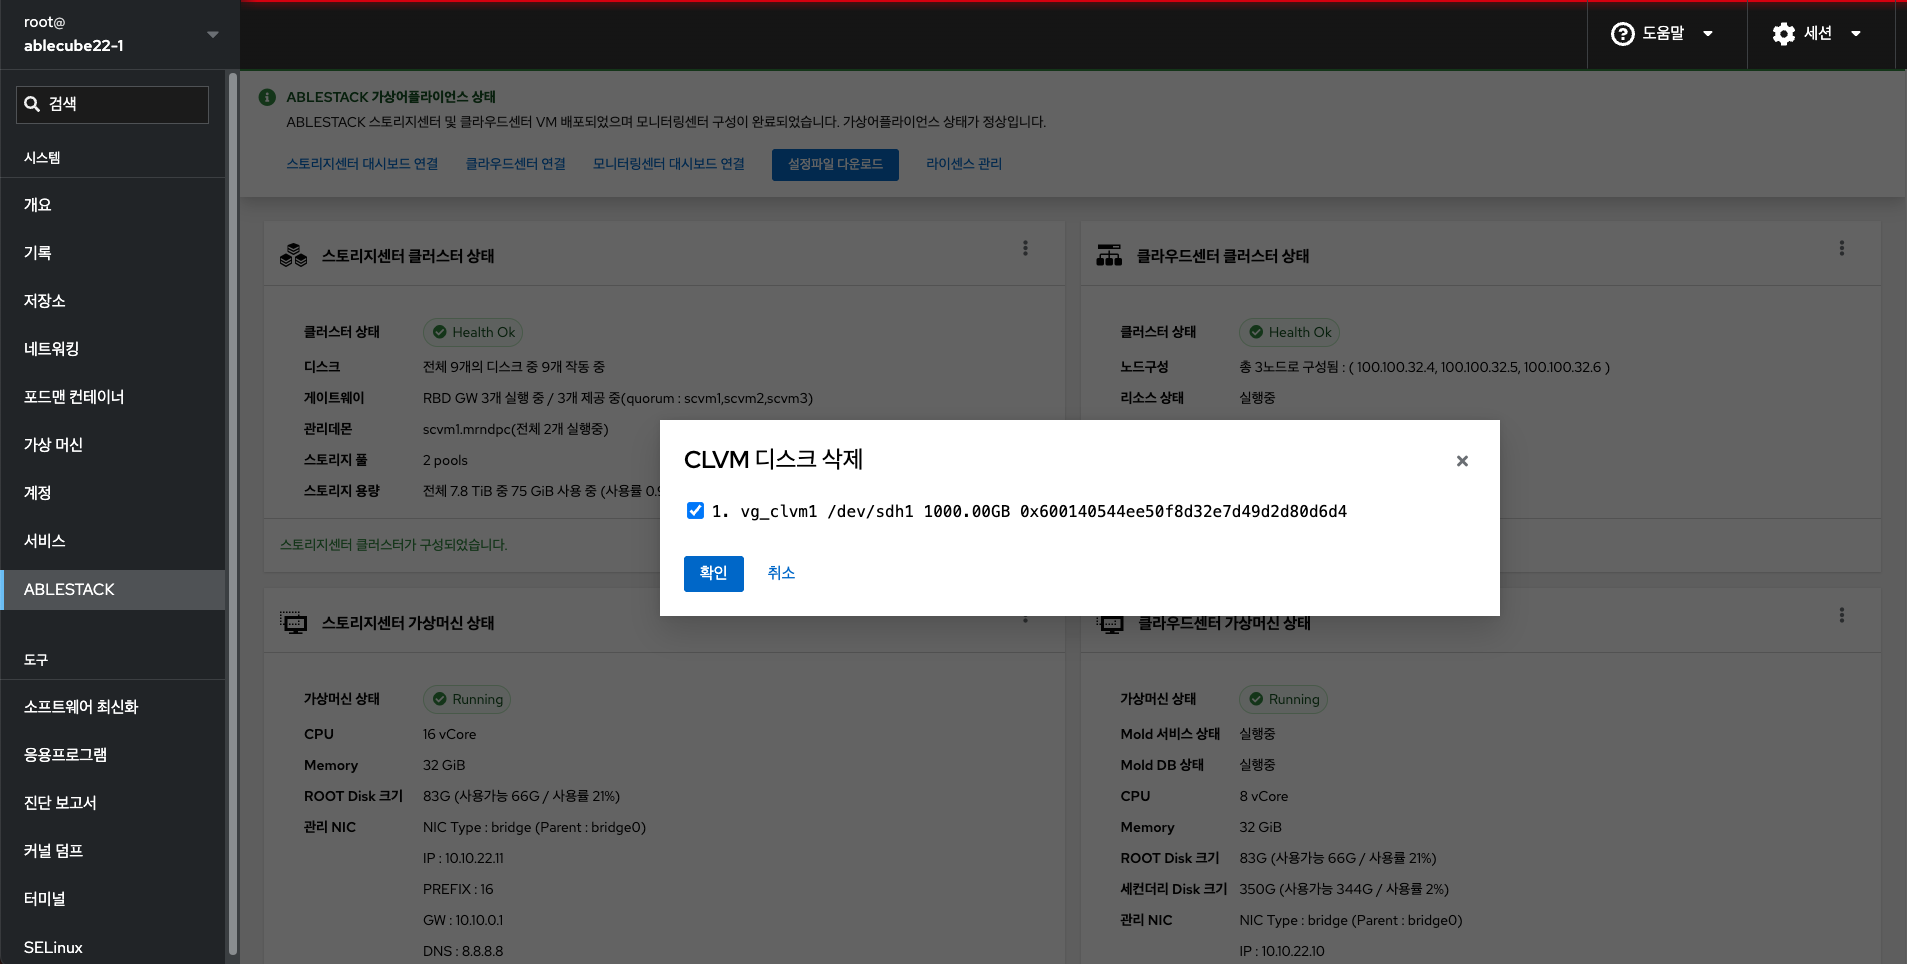The height and width of the screenshot is (964, 1907).
Task: Click the 350G secondary disk size value
Action: 1344,889
